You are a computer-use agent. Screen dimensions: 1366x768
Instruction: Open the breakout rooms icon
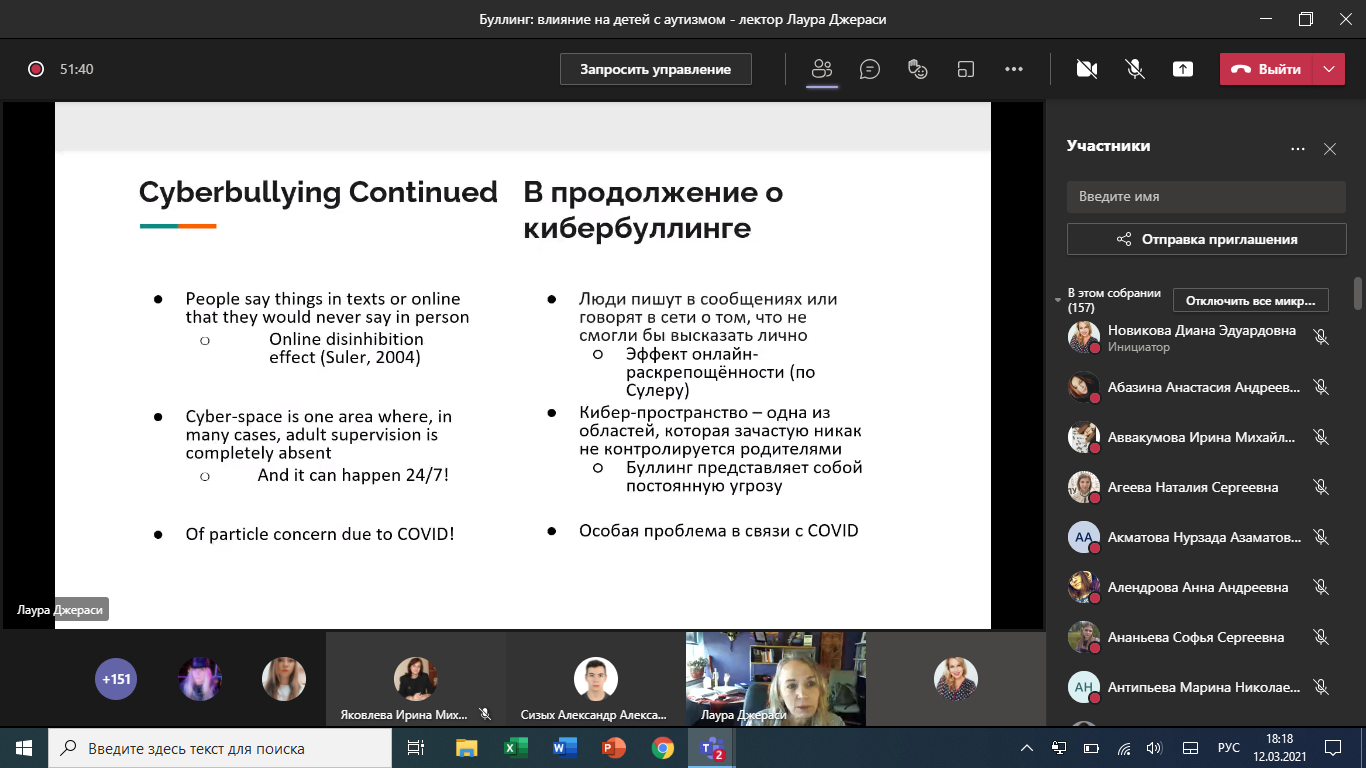coord(965,69)
